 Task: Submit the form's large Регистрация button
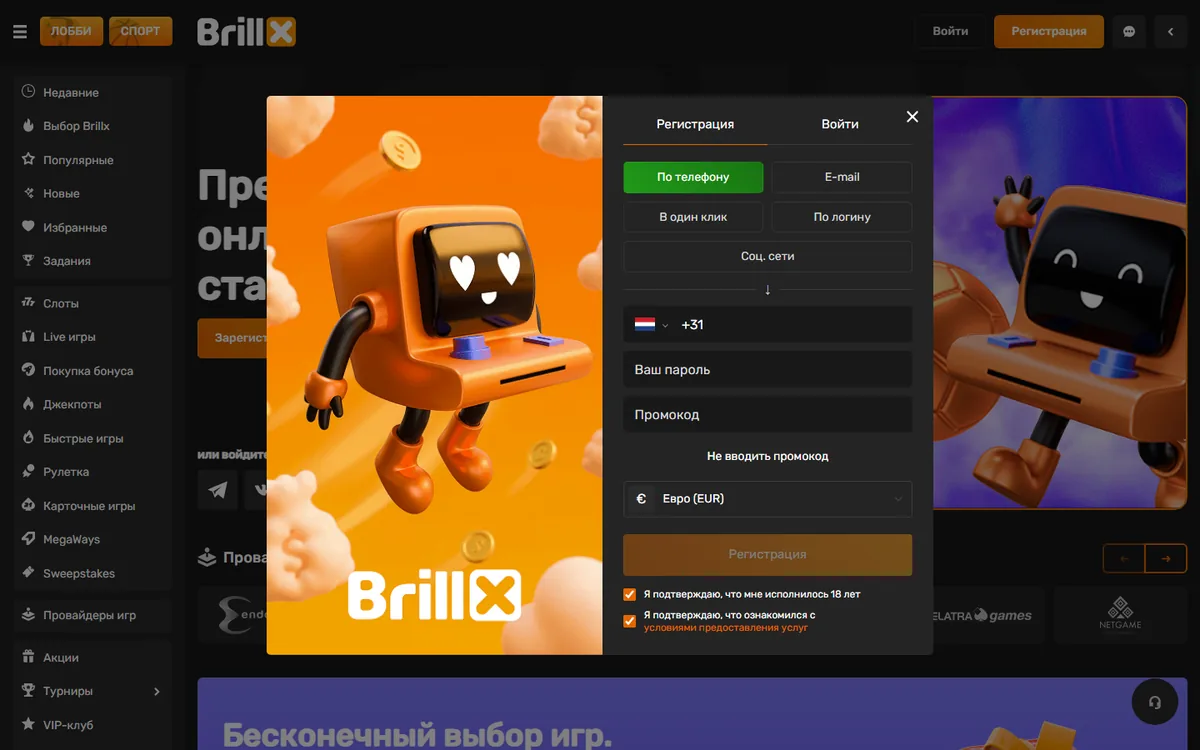767,555
